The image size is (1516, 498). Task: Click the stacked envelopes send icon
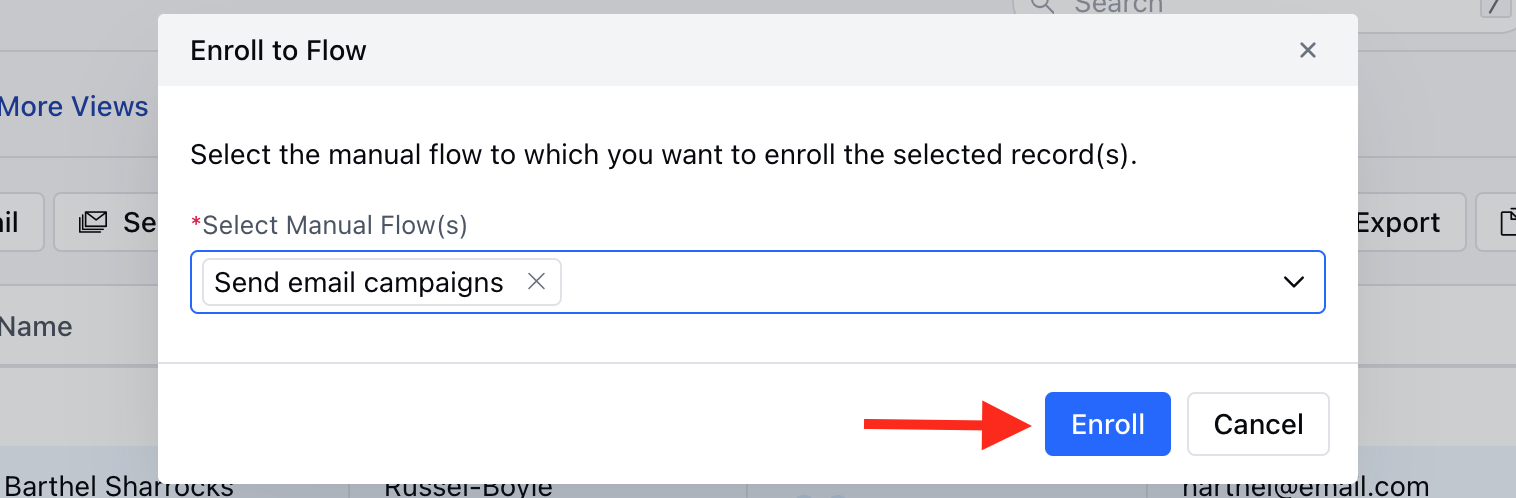[93, 222]
